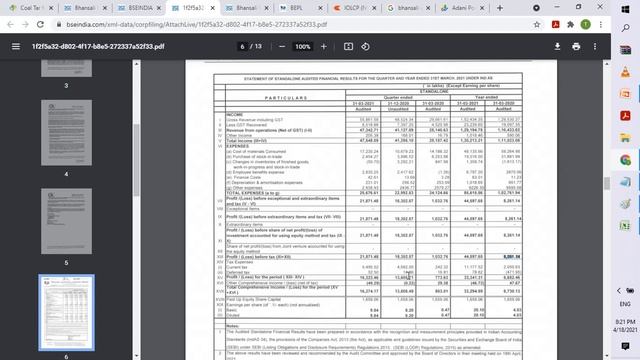Switch to the BEPL tab
This screenshot has width=640, height=360.
click(x=301, y=8)
